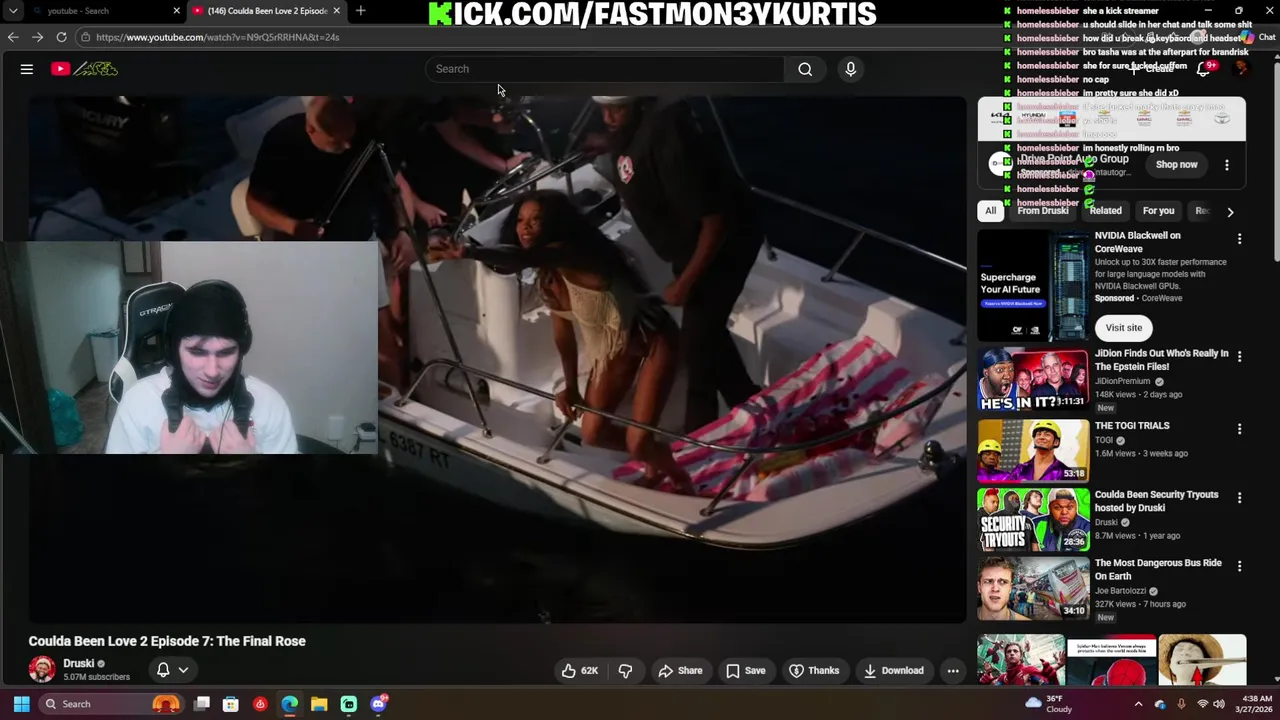Viewport: 1280px width, 720px height.
Task: Open the YouTube guide hamburger menu
Action: click(x=27, y=69)
